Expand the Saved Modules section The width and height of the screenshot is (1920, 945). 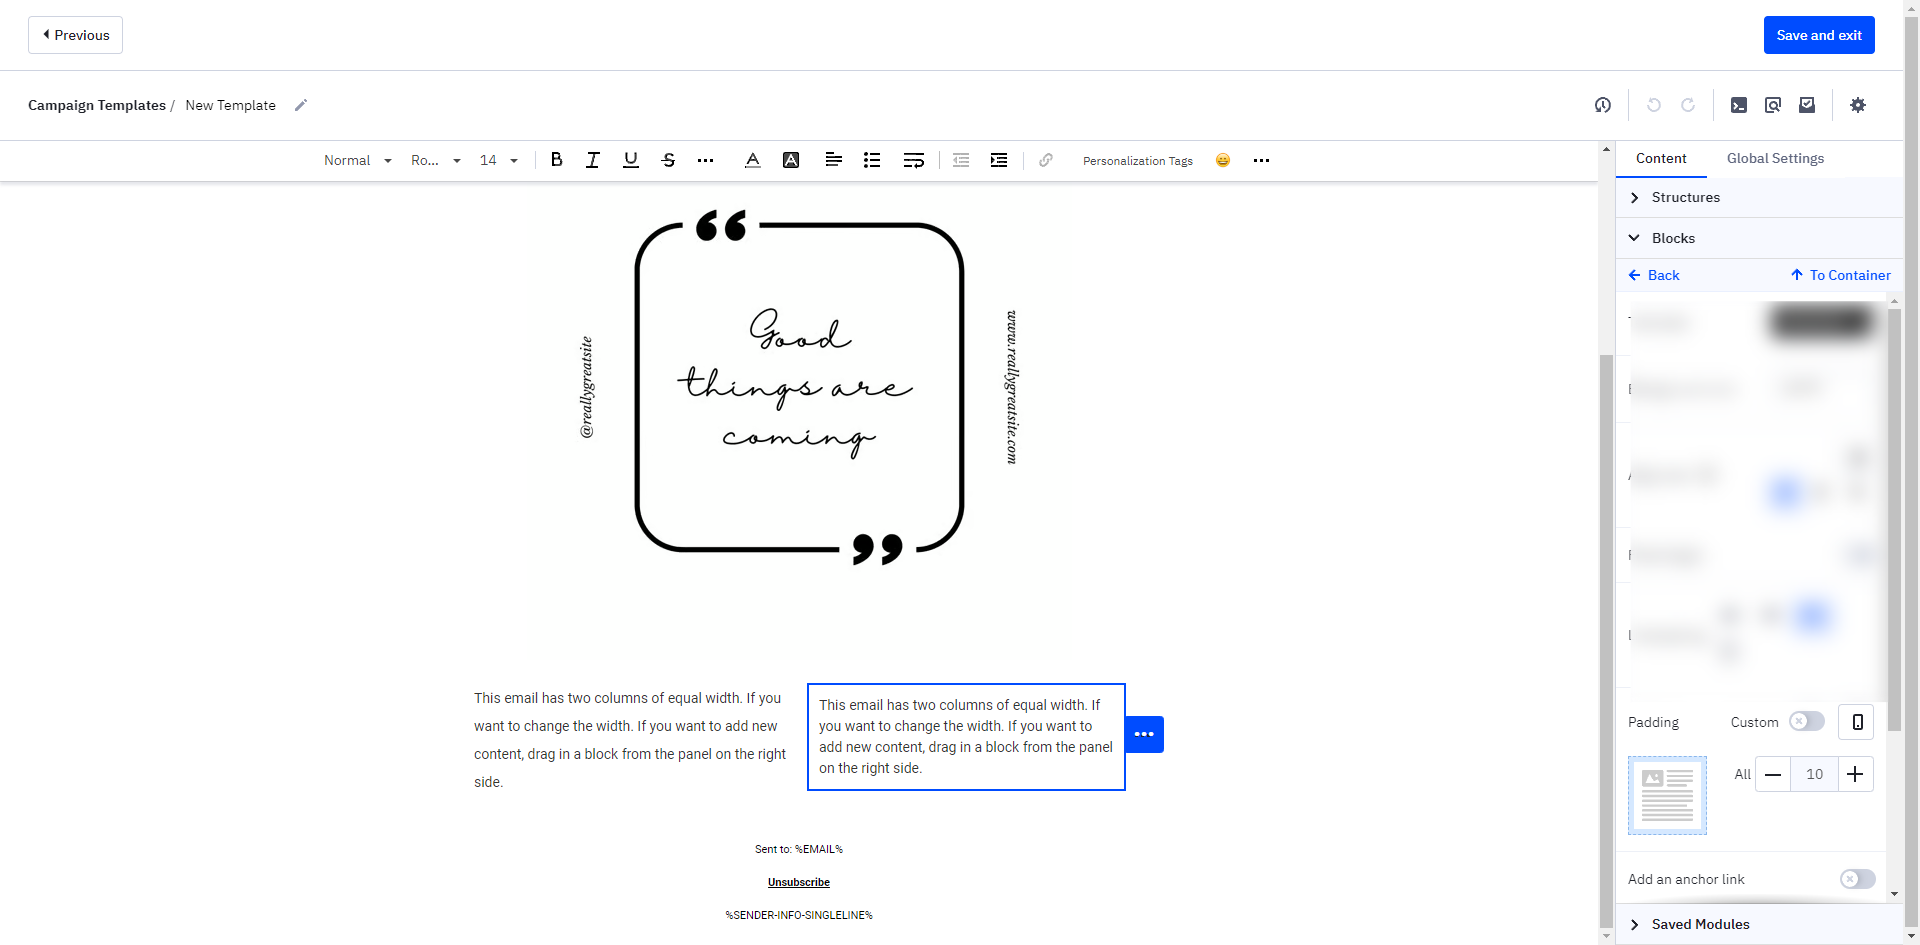pyautogui.click(x=1759, y=924)
